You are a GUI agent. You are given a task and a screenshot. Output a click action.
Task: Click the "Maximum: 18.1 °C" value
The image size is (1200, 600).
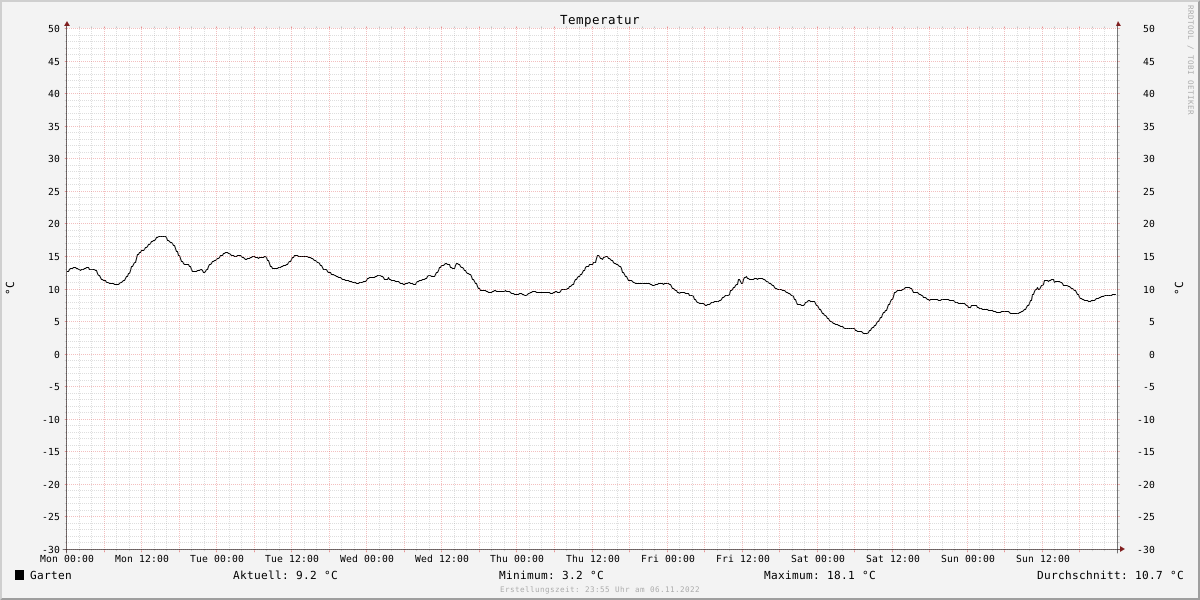tap(820, 575)
